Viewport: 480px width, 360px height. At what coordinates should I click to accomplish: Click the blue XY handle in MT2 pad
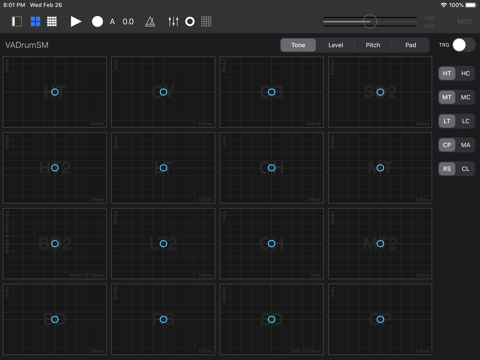[380, 244]
